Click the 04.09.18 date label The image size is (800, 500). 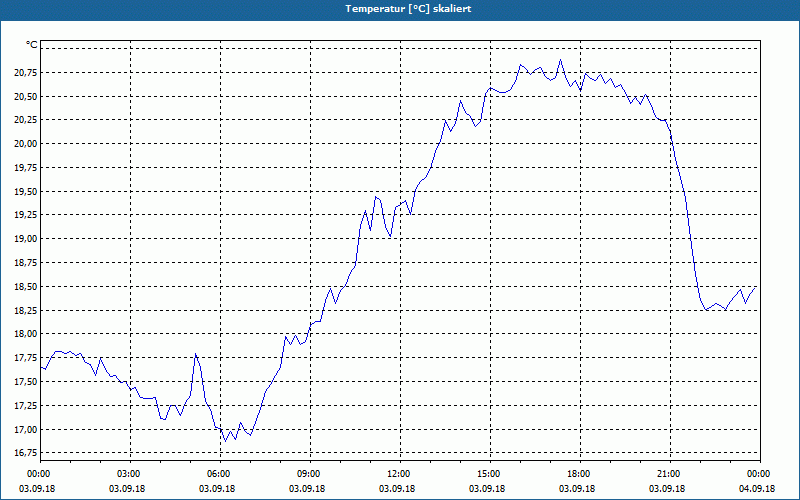click(757, 489)
